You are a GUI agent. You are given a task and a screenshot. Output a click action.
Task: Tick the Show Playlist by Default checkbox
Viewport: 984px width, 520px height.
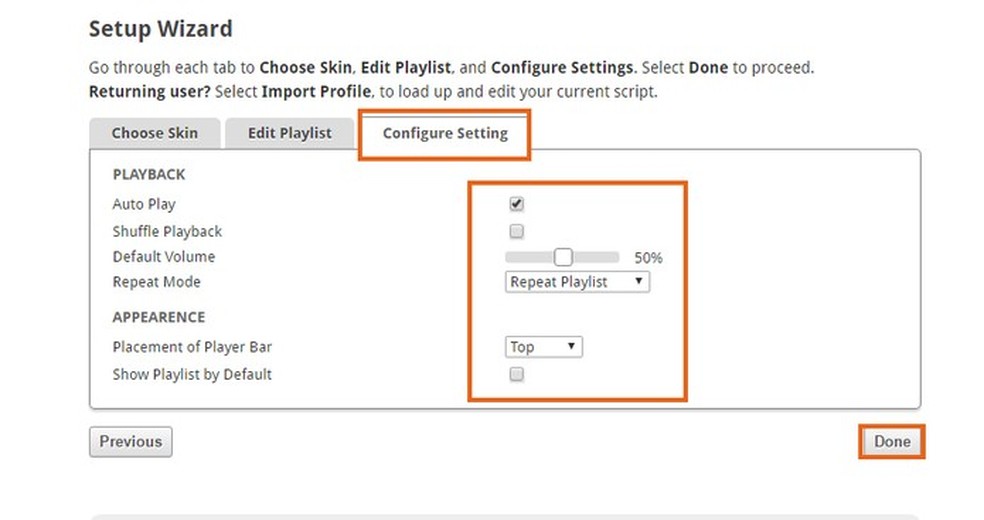click(517, 374)
